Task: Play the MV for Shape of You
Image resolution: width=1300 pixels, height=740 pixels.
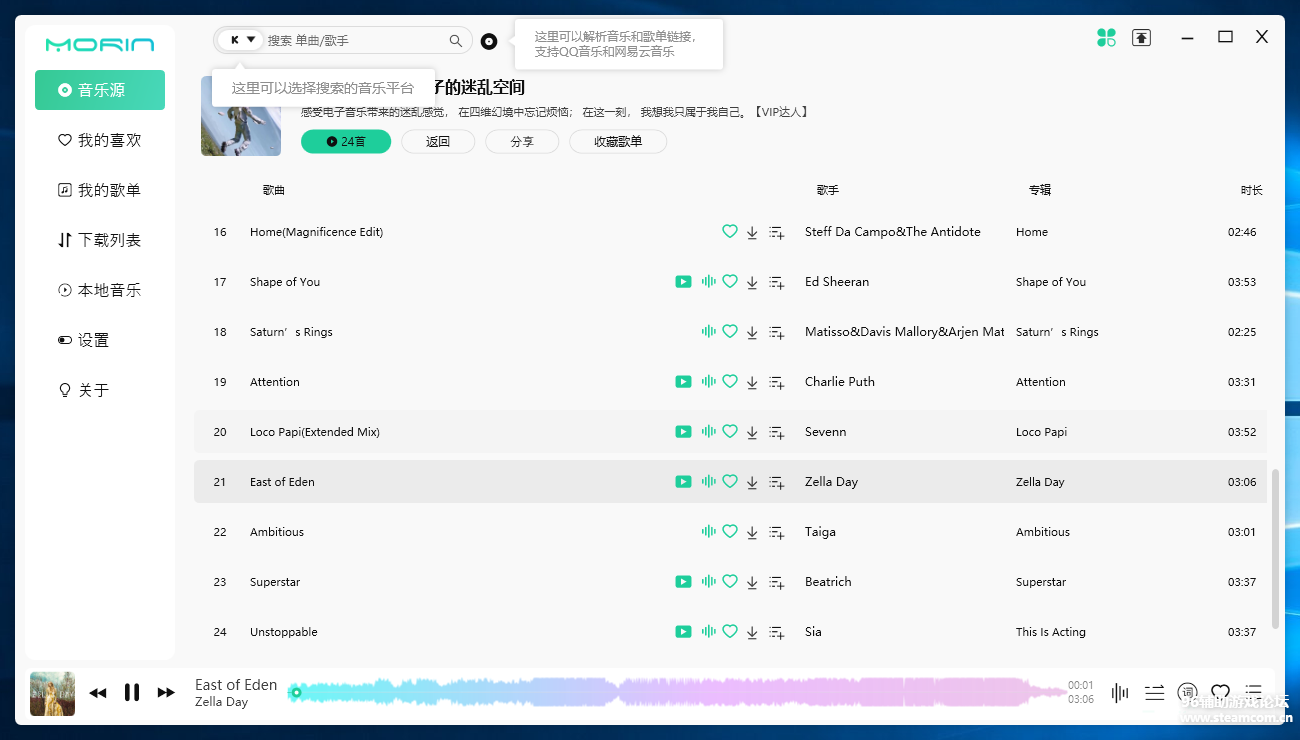Action: [683, 282]
